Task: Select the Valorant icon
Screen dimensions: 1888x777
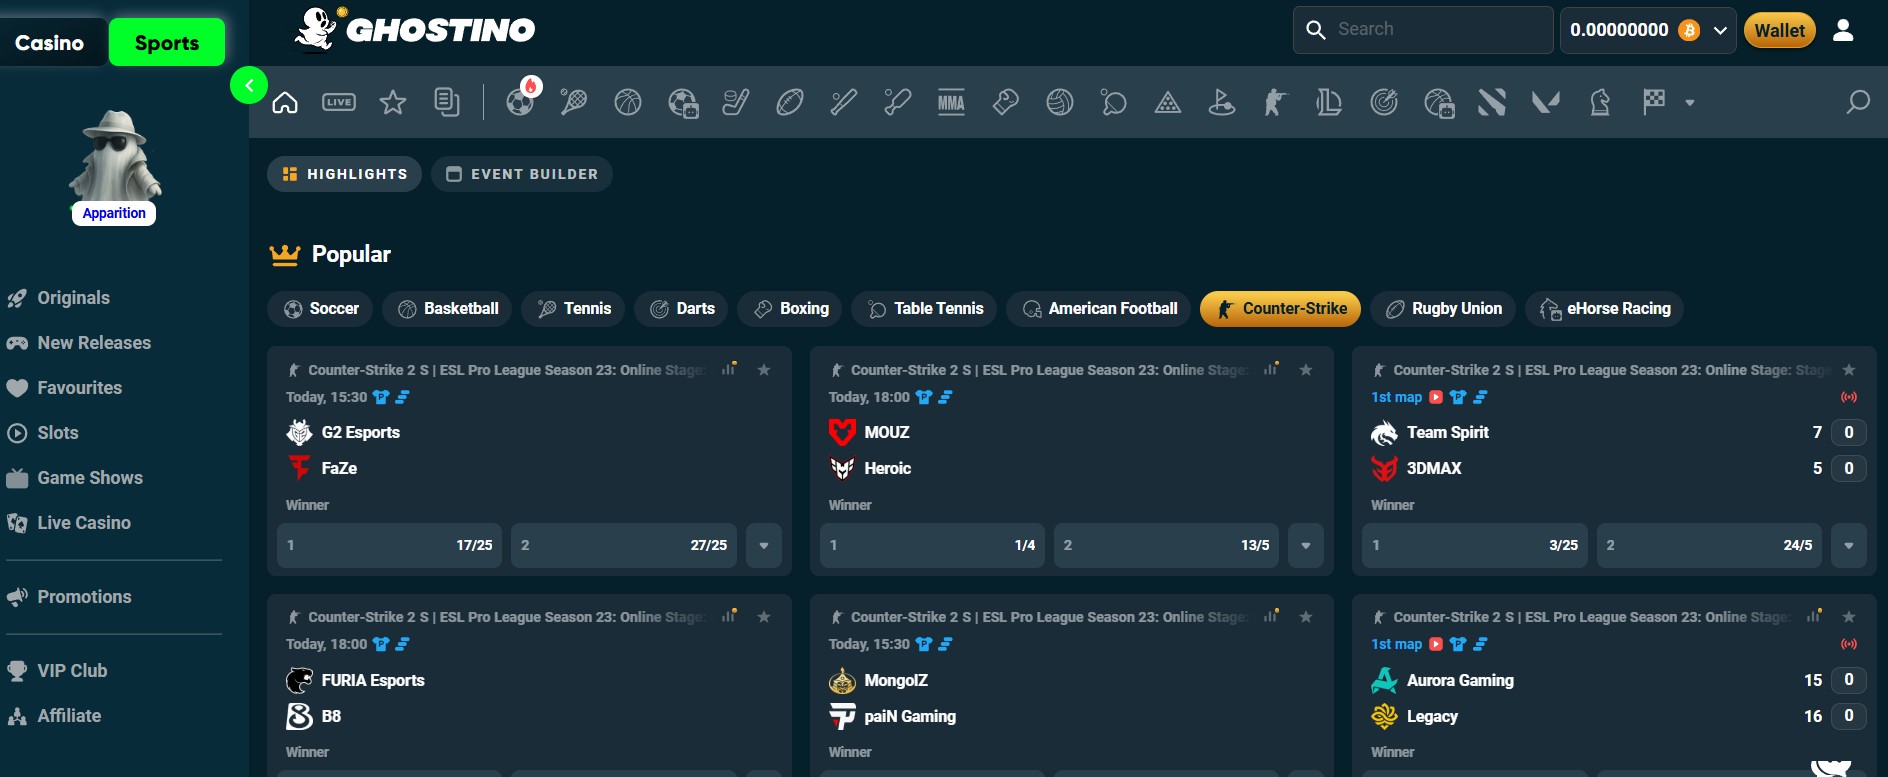Action: pyautogui.click(x=1546, y=102)
